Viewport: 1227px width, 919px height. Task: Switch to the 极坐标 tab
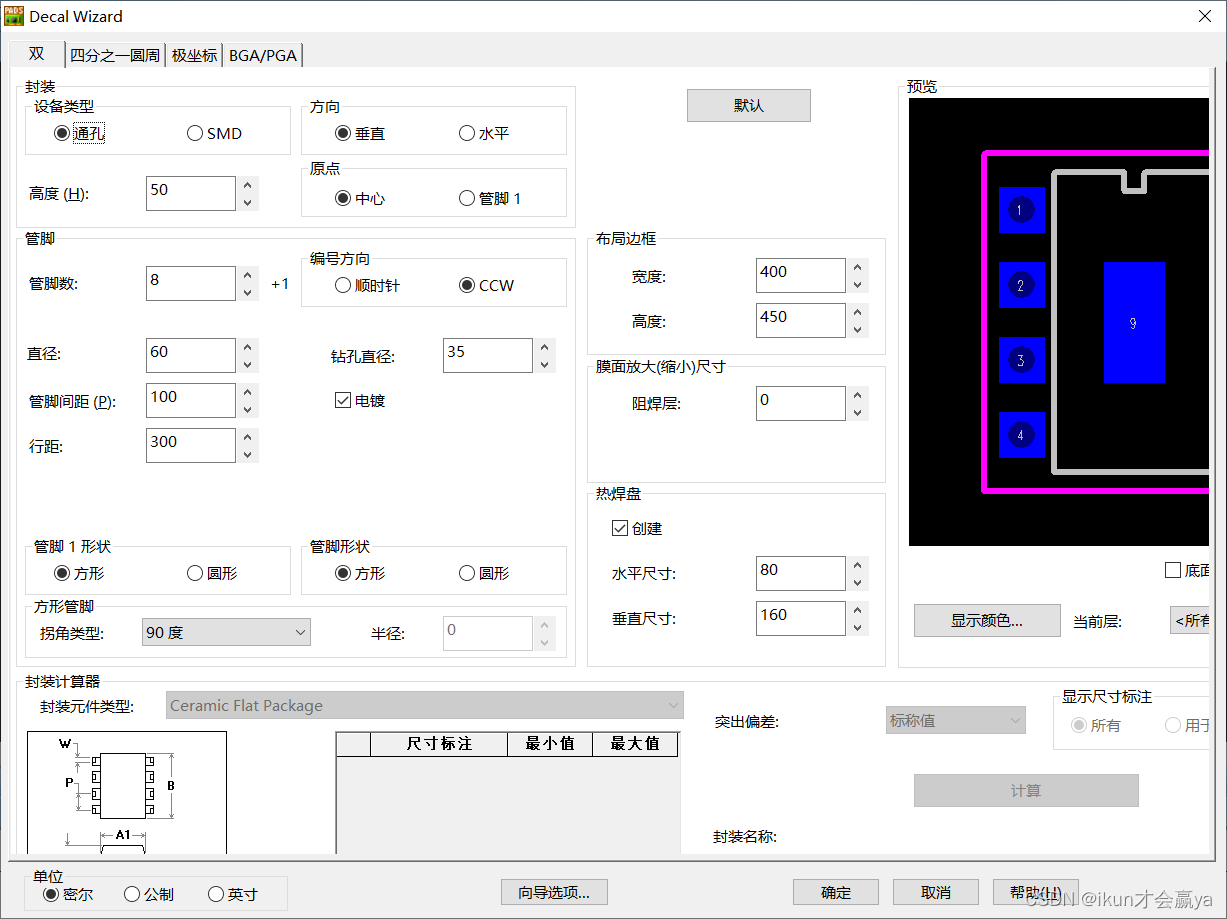(194, 55)
